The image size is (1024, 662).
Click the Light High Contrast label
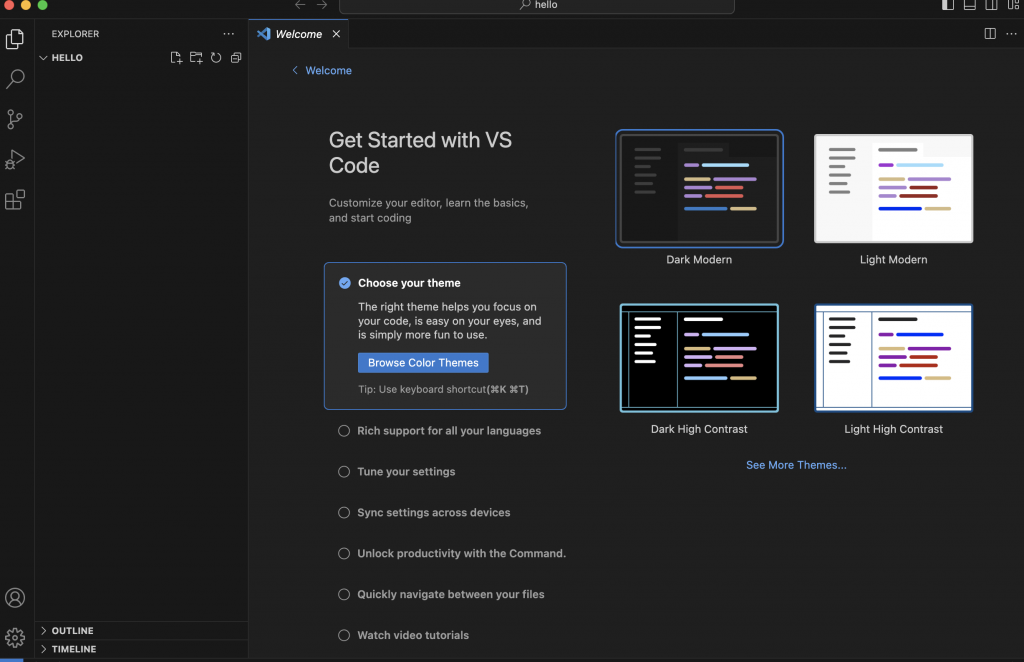(x=893, y=429)
